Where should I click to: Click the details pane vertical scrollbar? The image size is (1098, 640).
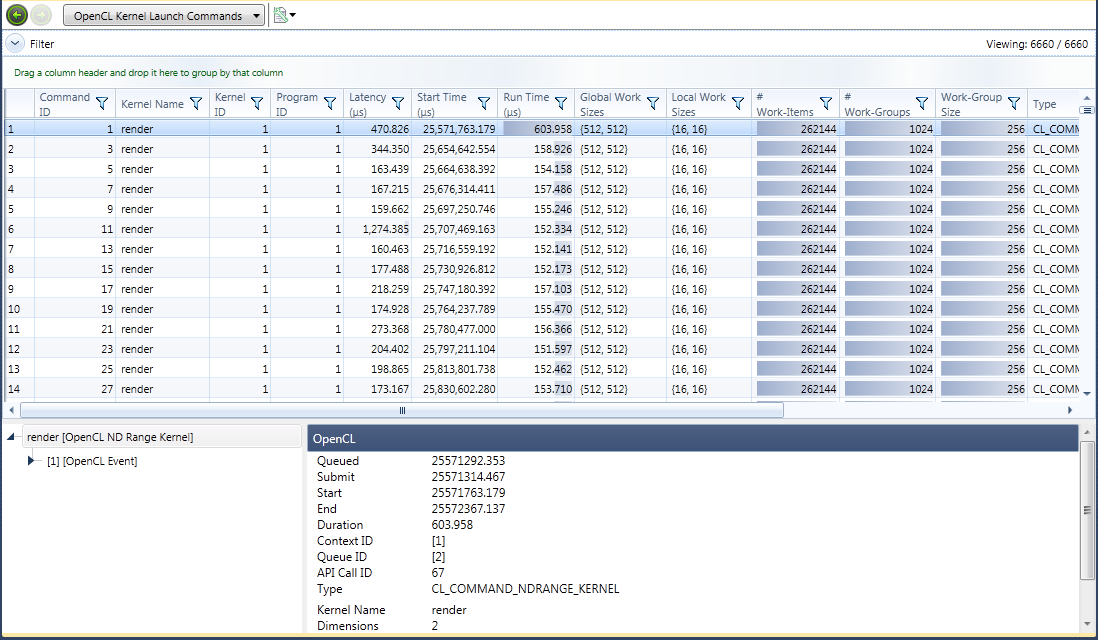[1086, 510]
